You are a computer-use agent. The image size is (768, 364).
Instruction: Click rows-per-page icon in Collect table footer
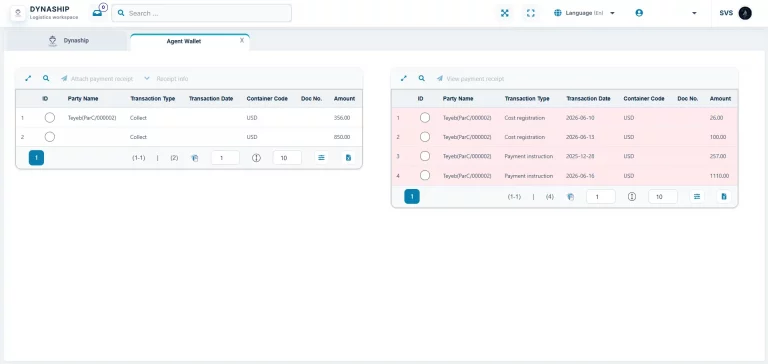(256, 158)
